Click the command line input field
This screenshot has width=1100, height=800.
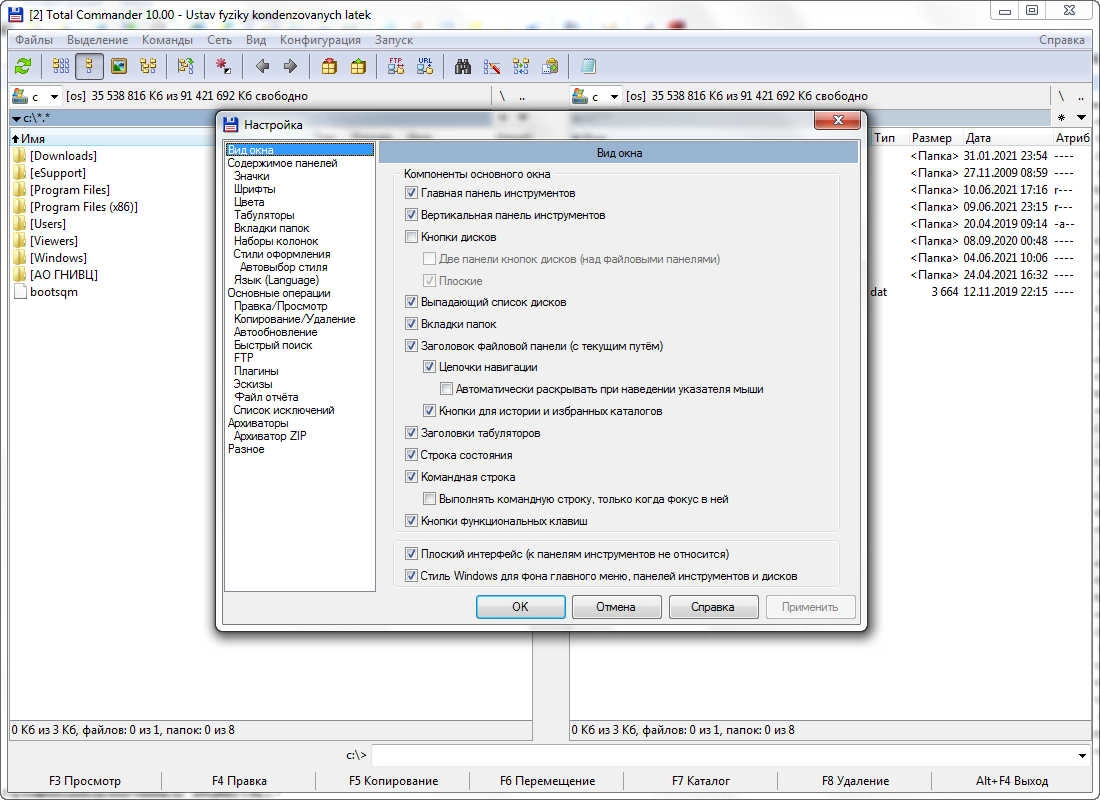(723, 755)
